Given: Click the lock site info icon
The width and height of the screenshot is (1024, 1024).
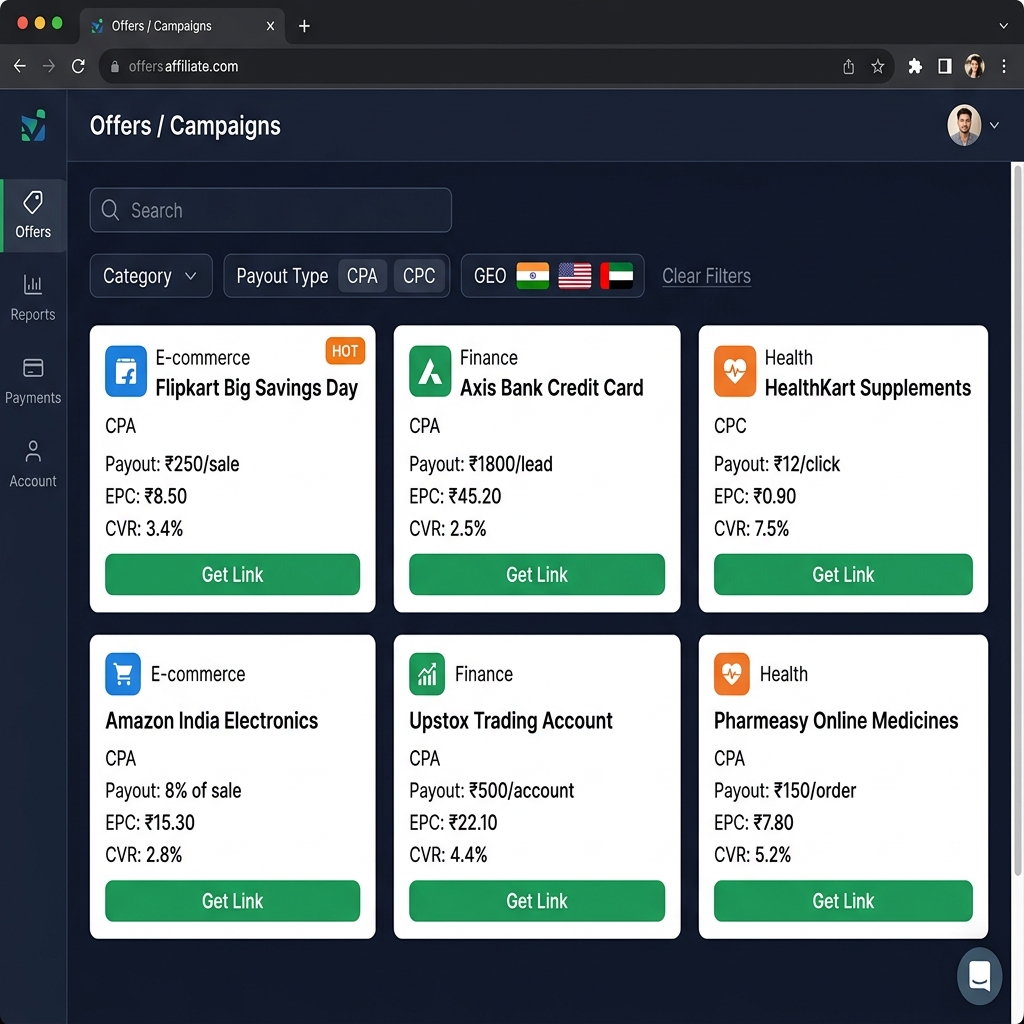Looking at the screenshot, I should click(x=115, y=67).
